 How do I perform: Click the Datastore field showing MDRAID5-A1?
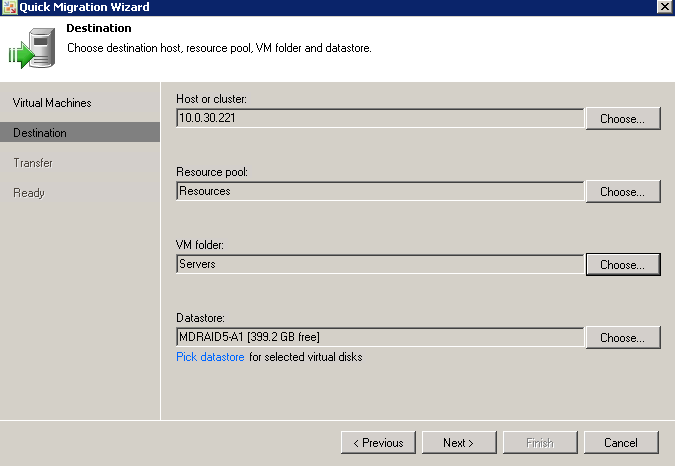click(379, 337)
